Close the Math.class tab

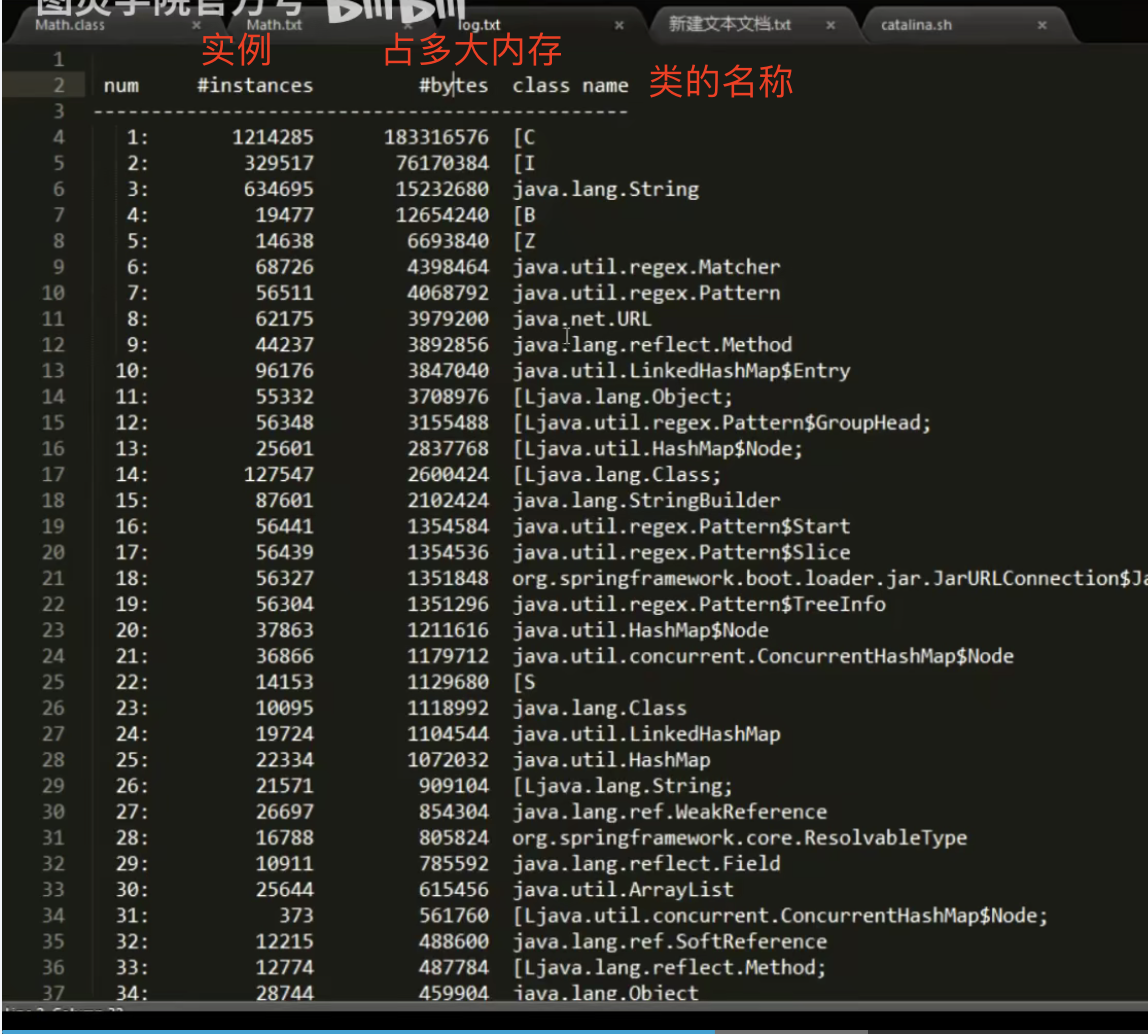point(196,25)
